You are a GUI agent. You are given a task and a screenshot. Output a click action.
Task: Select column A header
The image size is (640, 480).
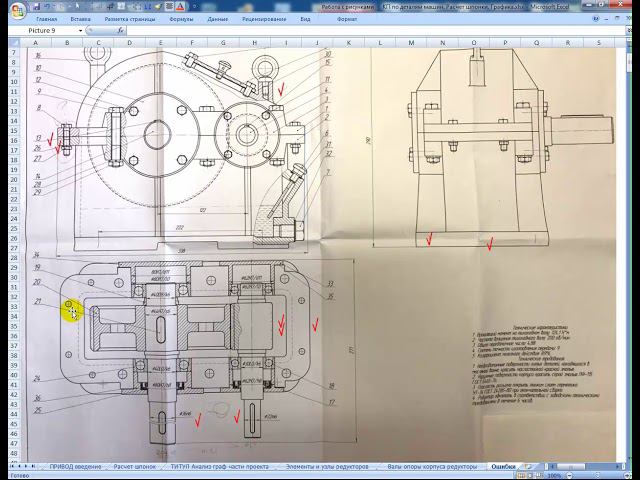click(36, 42)
